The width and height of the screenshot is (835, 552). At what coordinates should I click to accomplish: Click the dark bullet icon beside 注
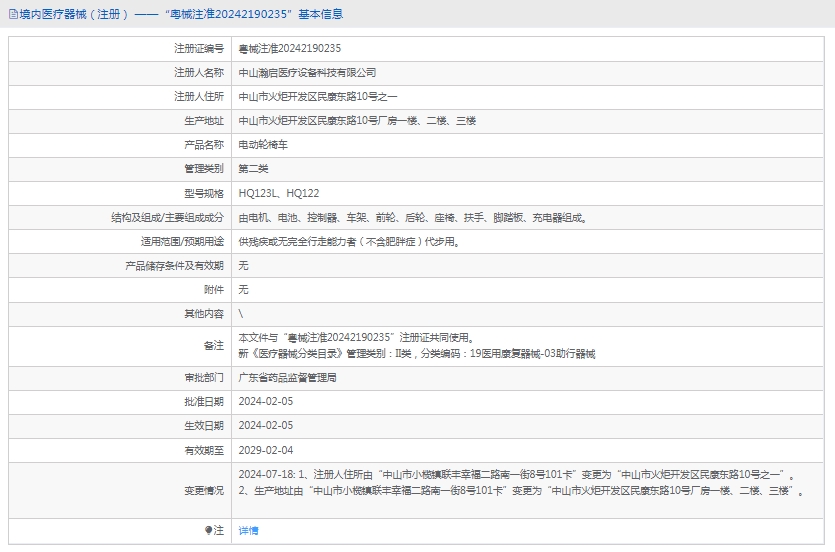tap(208, 530)
